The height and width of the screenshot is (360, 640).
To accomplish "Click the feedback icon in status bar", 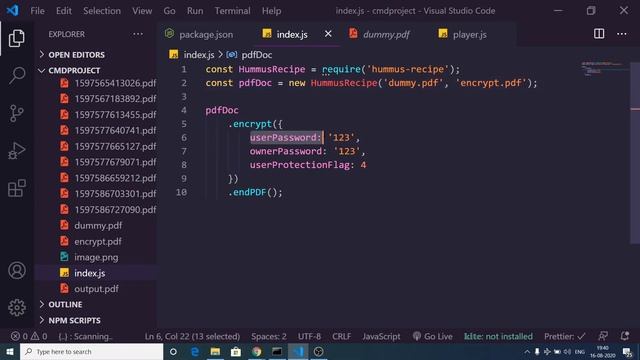I will (603, 336).
